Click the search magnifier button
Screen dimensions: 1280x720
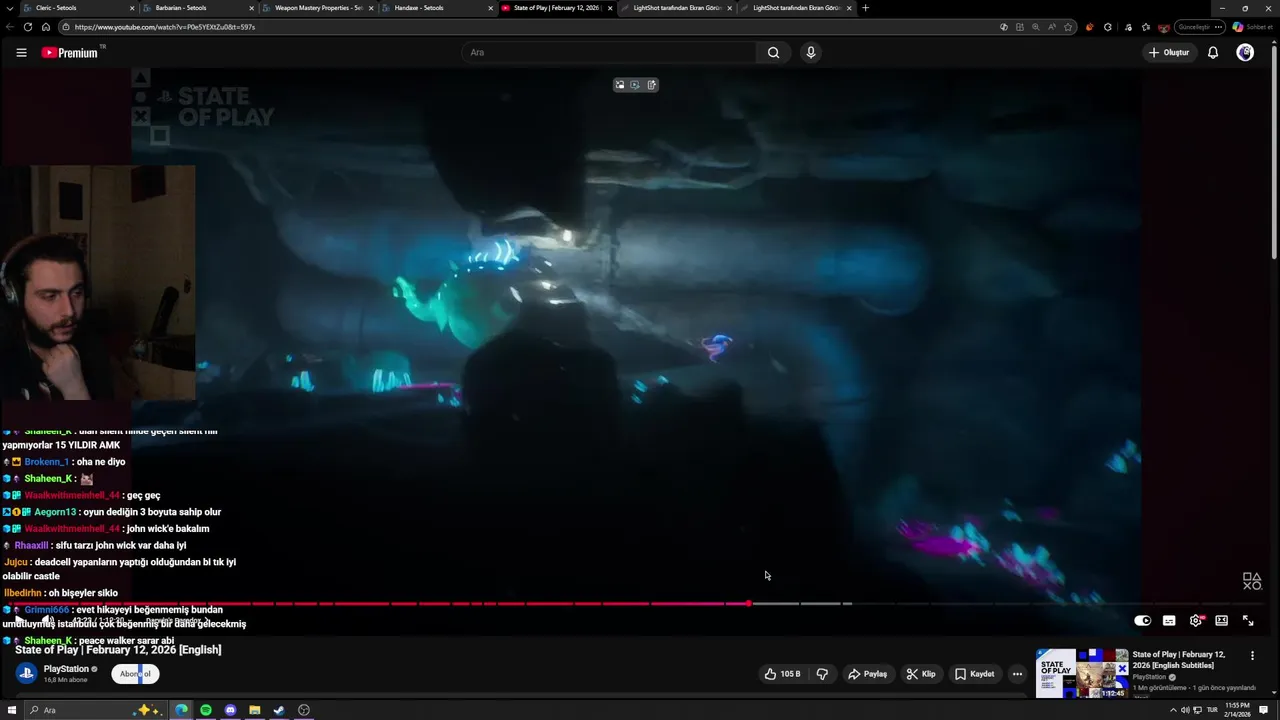coord(773,53)
